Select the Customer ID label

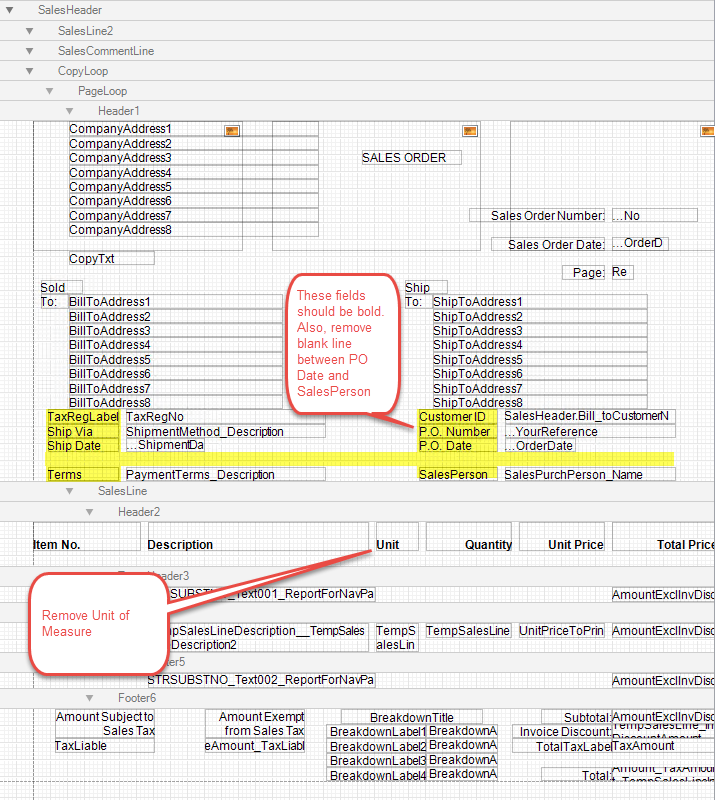point(458,417)
